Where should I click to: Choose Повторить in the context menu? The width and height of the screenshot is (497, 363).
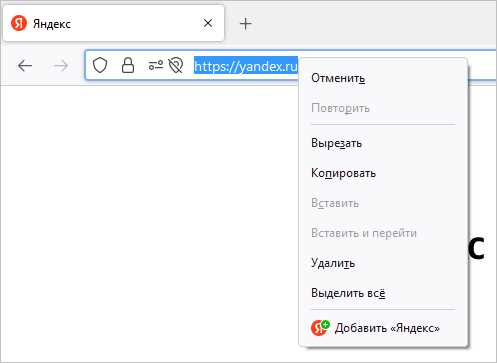384,108
